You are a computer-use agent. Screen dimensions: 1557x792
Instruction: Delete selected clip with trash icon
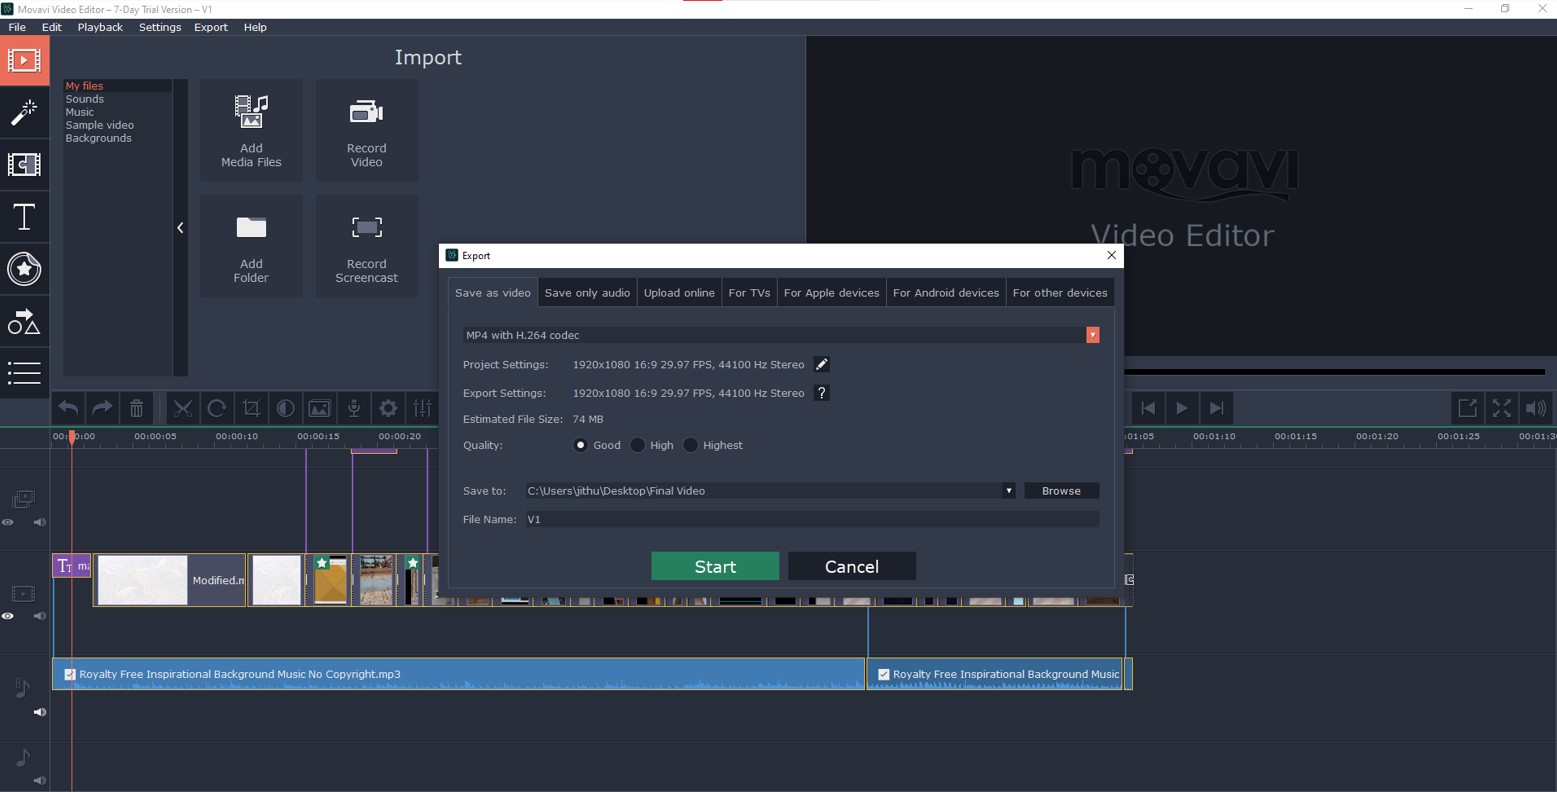pyautogui.click(x=136, y=408)
